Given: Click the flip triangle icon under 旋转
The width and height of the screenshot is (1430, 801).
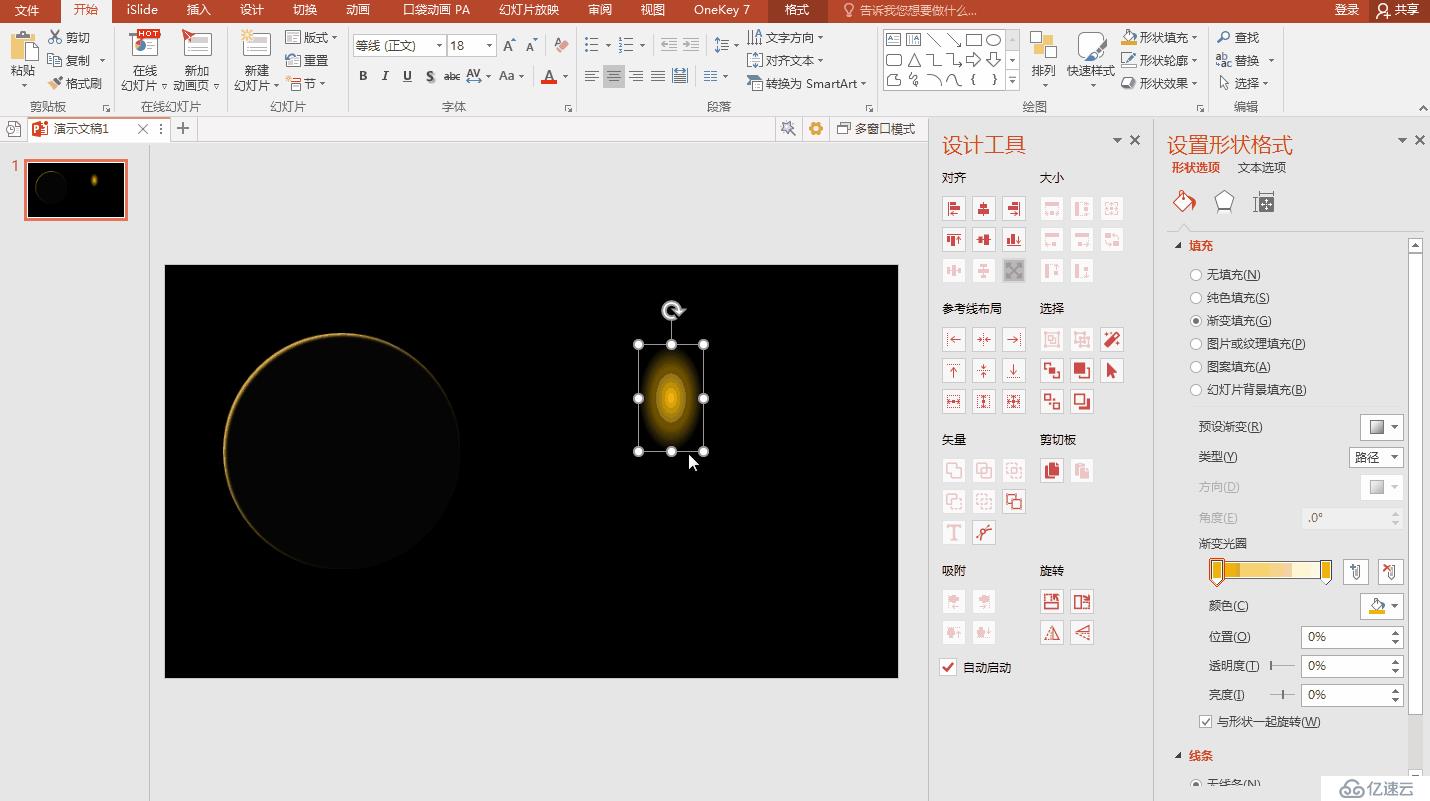Looking at the screenshot, I should click(x=1052, y=633).
